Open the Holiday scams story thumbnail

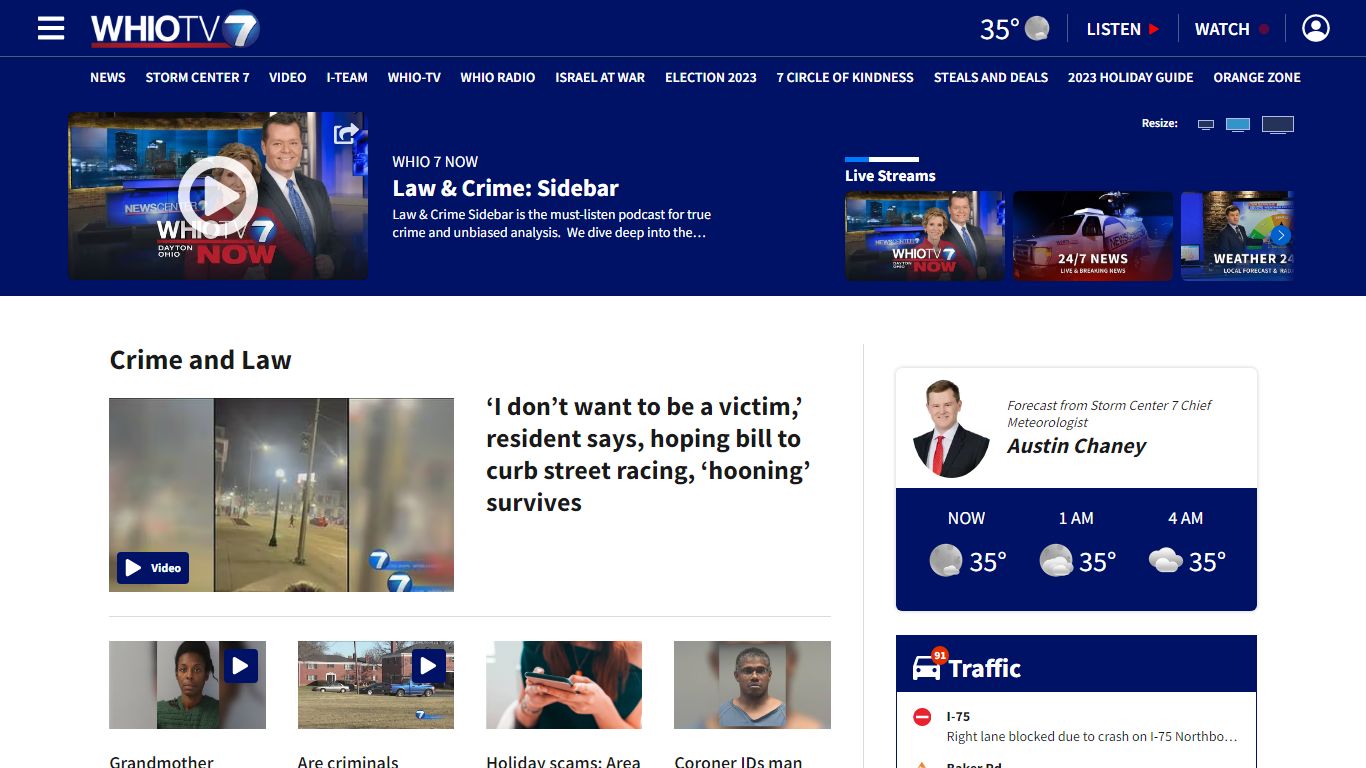click(564, 685)
